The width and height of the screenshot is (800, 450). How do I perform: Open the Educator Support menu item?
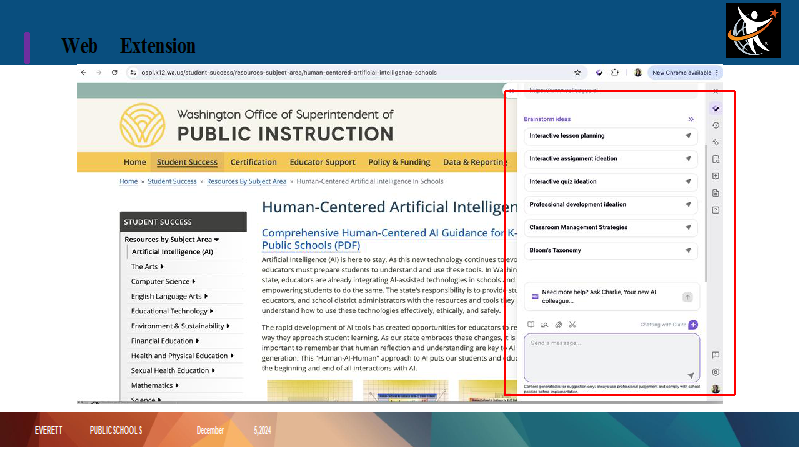[322, 162]
